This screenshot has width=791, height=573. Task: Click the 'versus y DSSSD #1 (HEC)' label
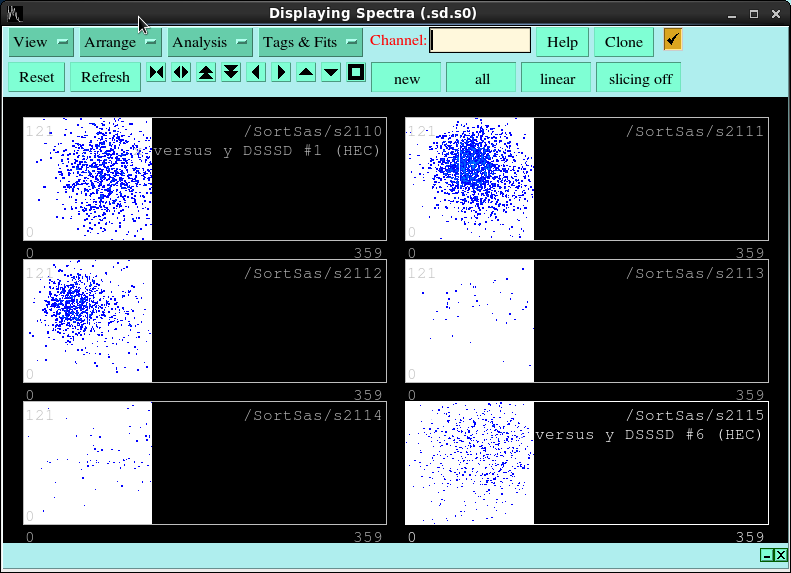tap(266, 151)
